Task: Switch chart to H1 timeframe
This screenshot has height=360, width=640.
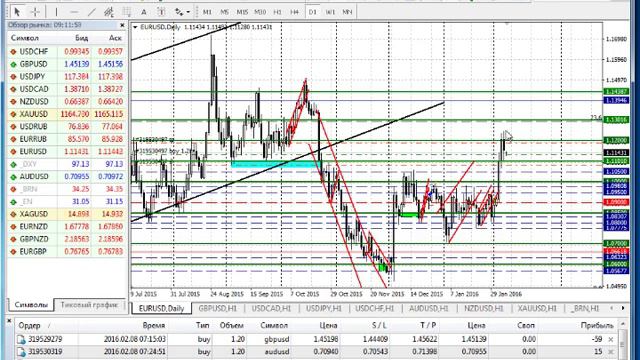Action: coord(278,12)
